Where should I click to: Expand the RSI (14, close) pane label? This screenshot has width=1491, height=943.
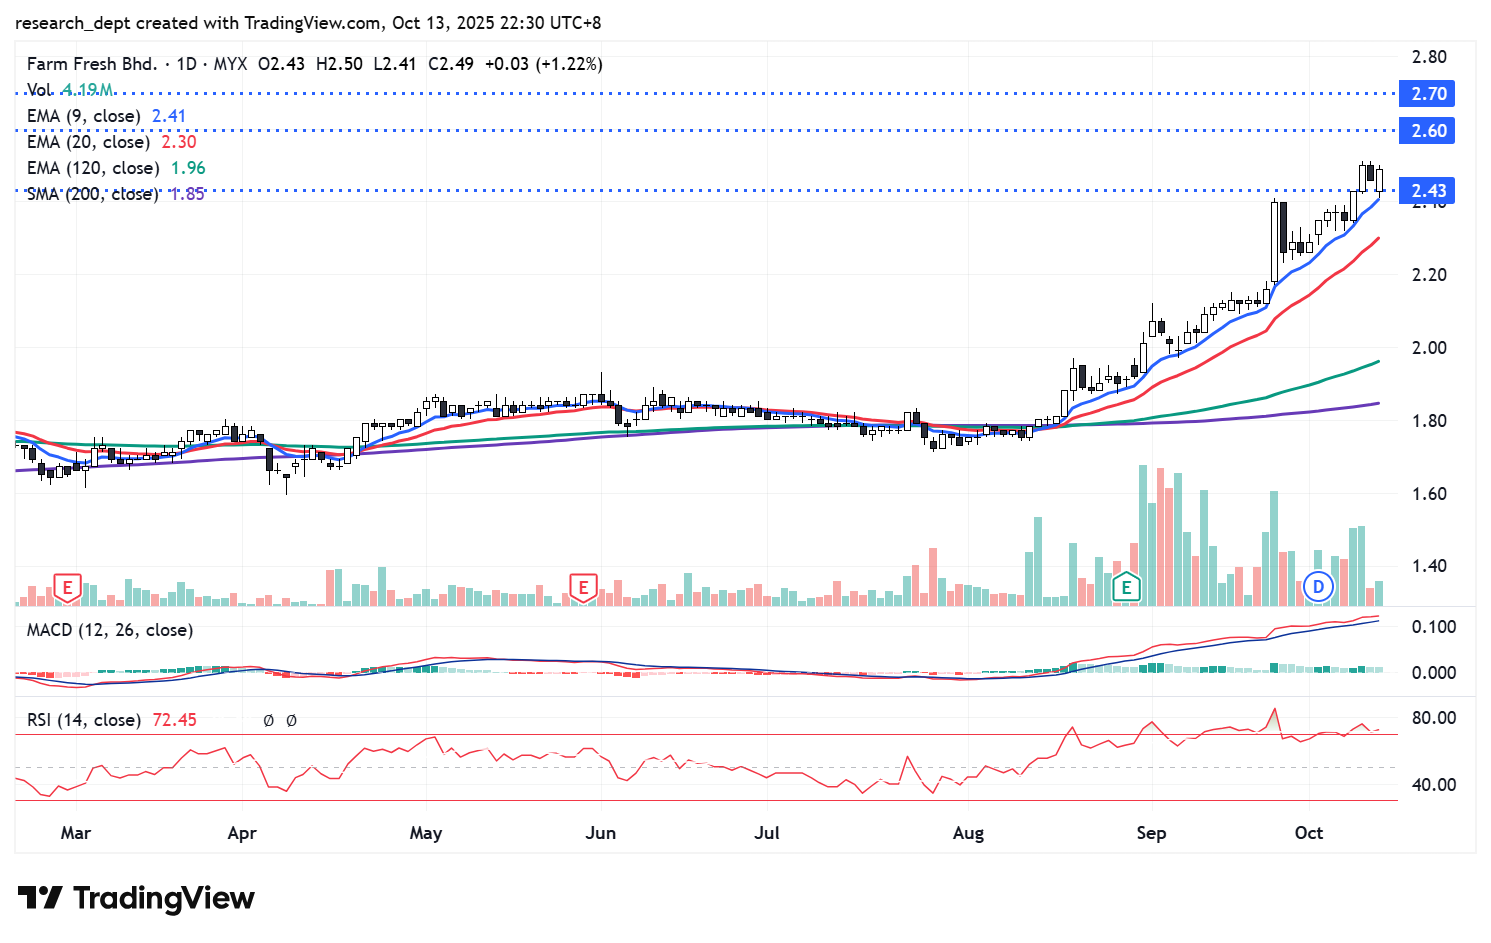pyautogui.click(x=84, y=720)
